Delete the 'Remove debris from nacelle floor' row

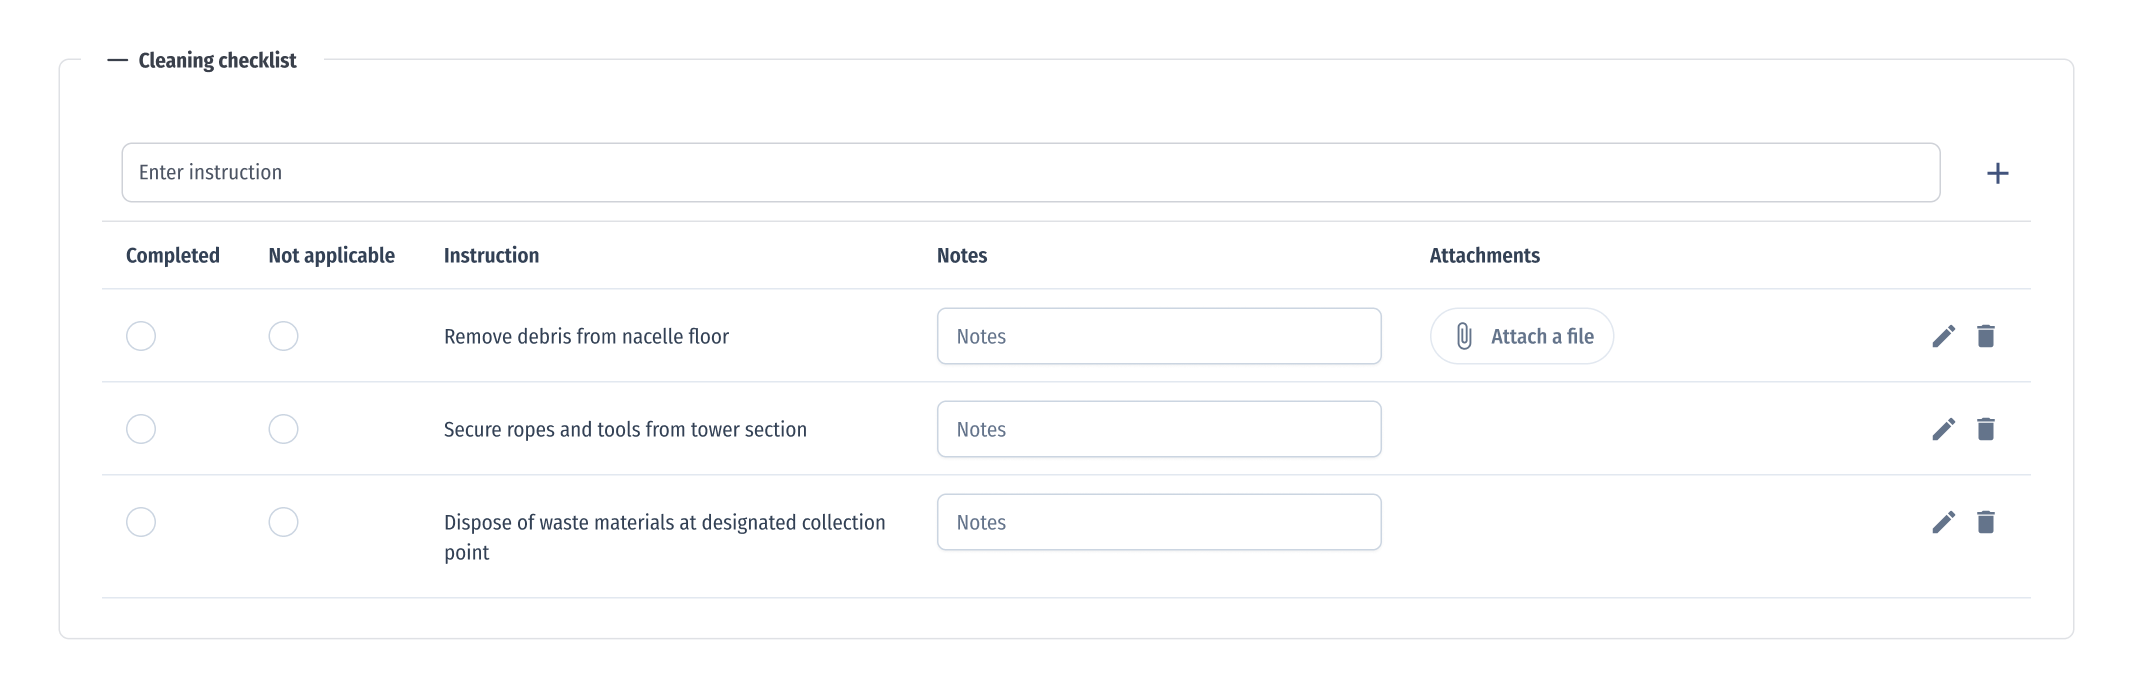pos(1986,336)
